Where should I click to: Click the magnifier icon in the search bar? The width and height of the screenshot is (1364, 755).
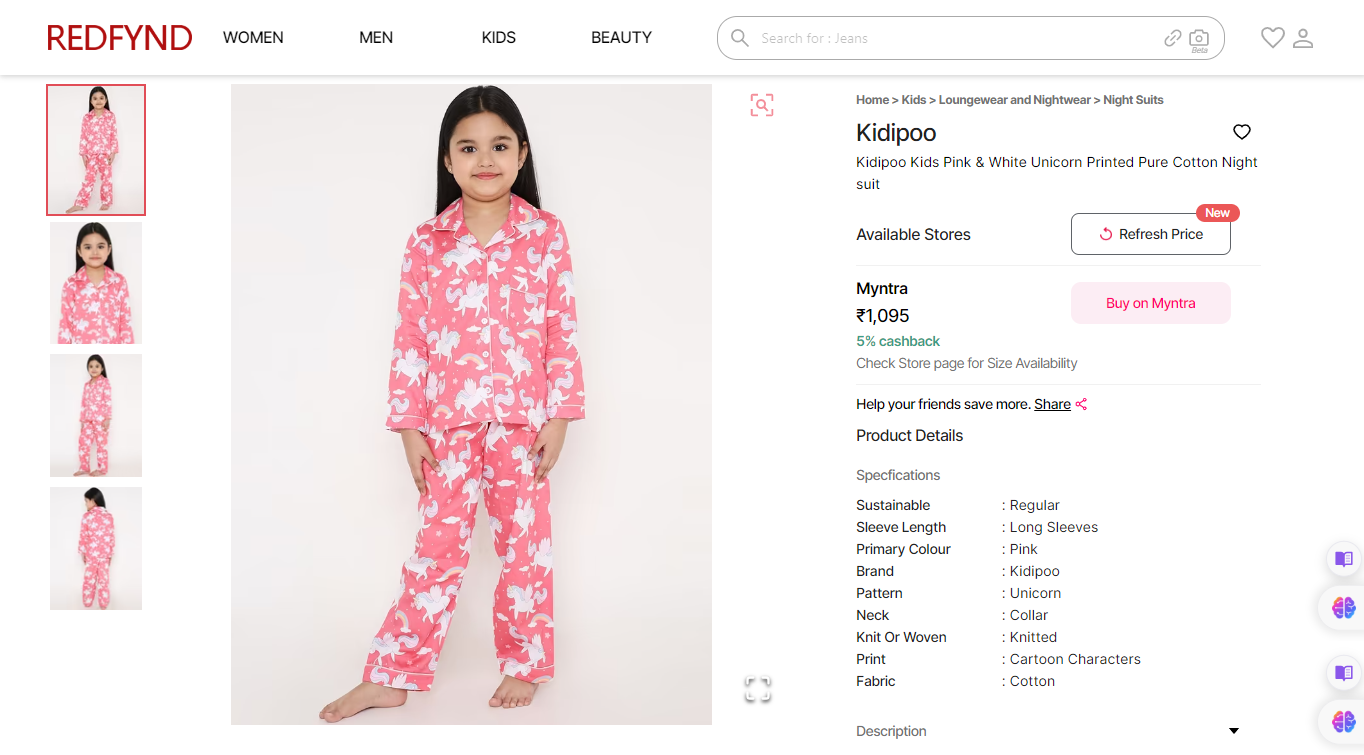(x=740, y=38)
